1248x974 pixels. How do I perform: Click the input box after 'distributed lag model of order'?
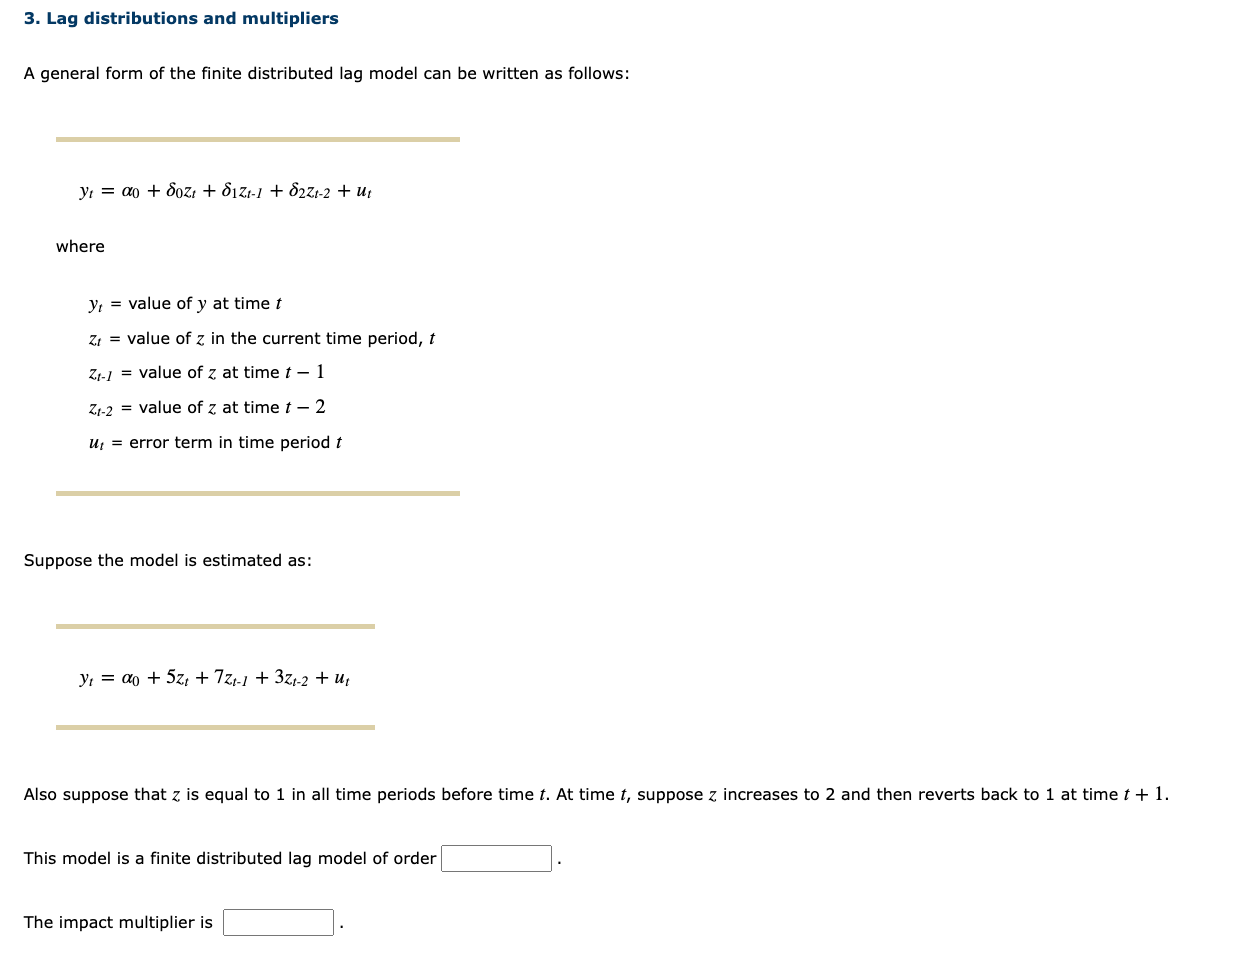(496, 858)
